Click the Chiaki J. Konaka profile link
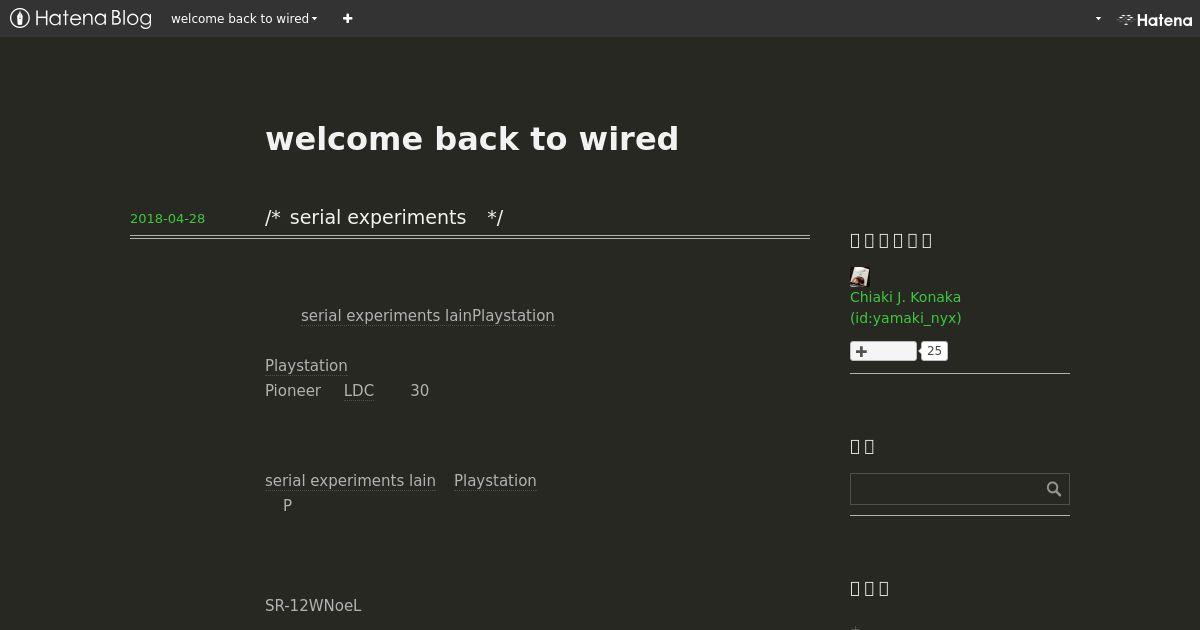 pyautogui.click(x=905, y=297)
